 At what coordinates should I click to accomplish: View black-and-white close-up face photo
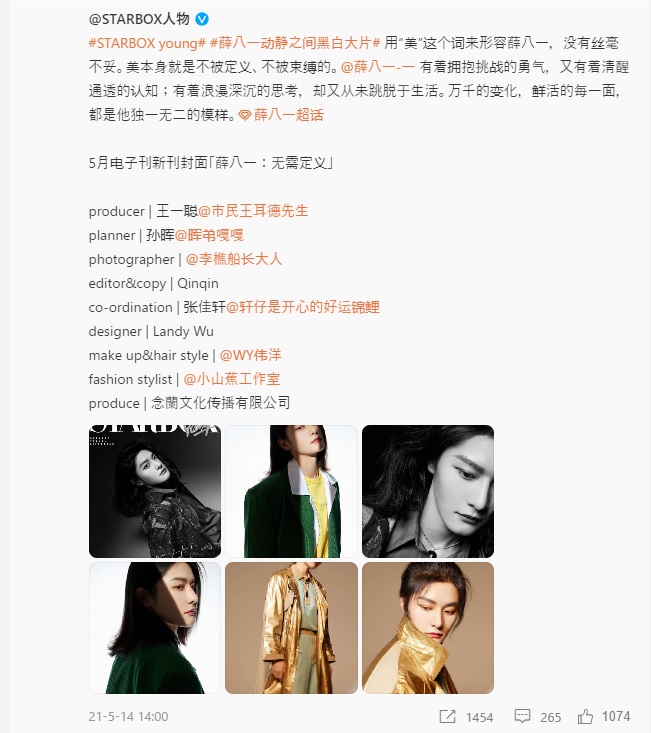428,491
